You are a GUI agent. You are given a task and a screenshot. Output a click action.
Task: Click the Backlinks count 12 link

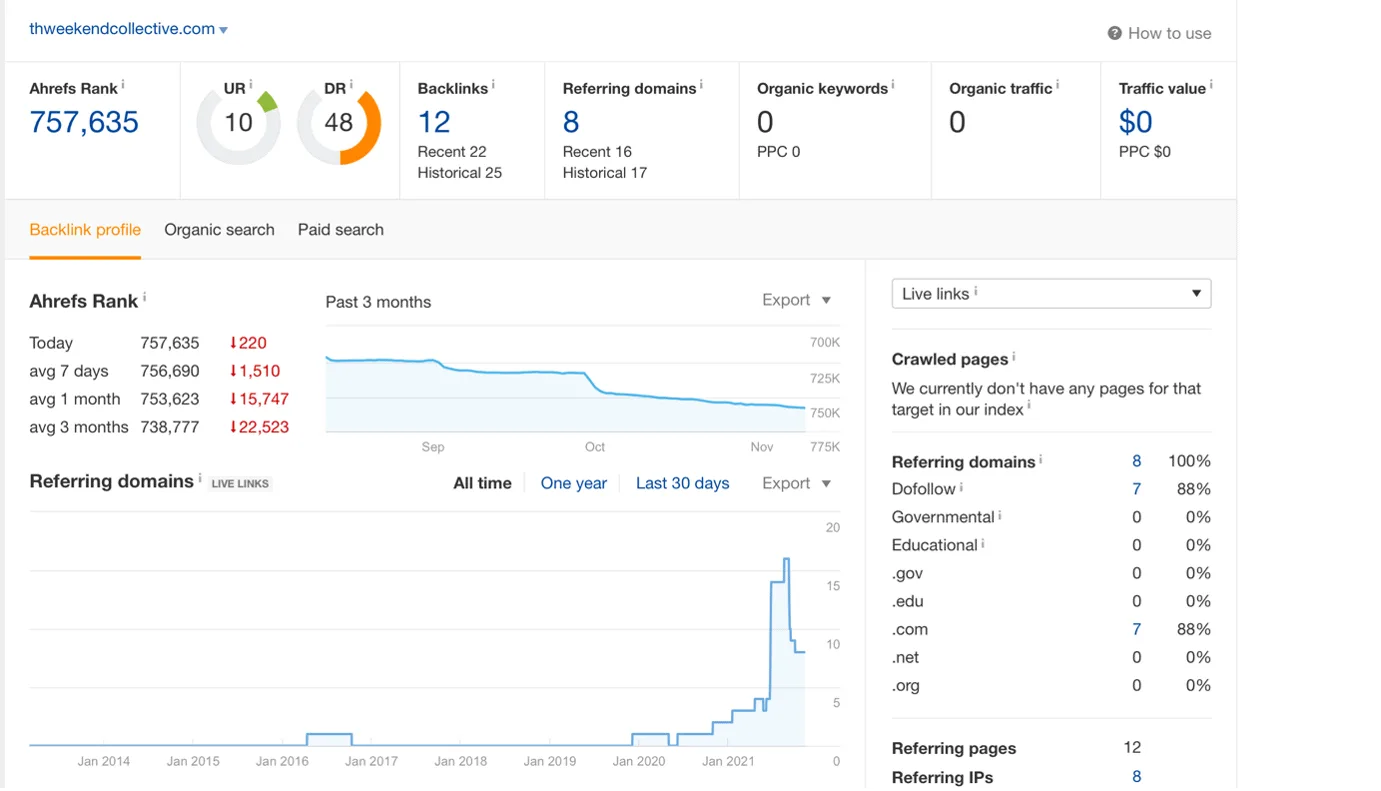[x=434, y=122]
